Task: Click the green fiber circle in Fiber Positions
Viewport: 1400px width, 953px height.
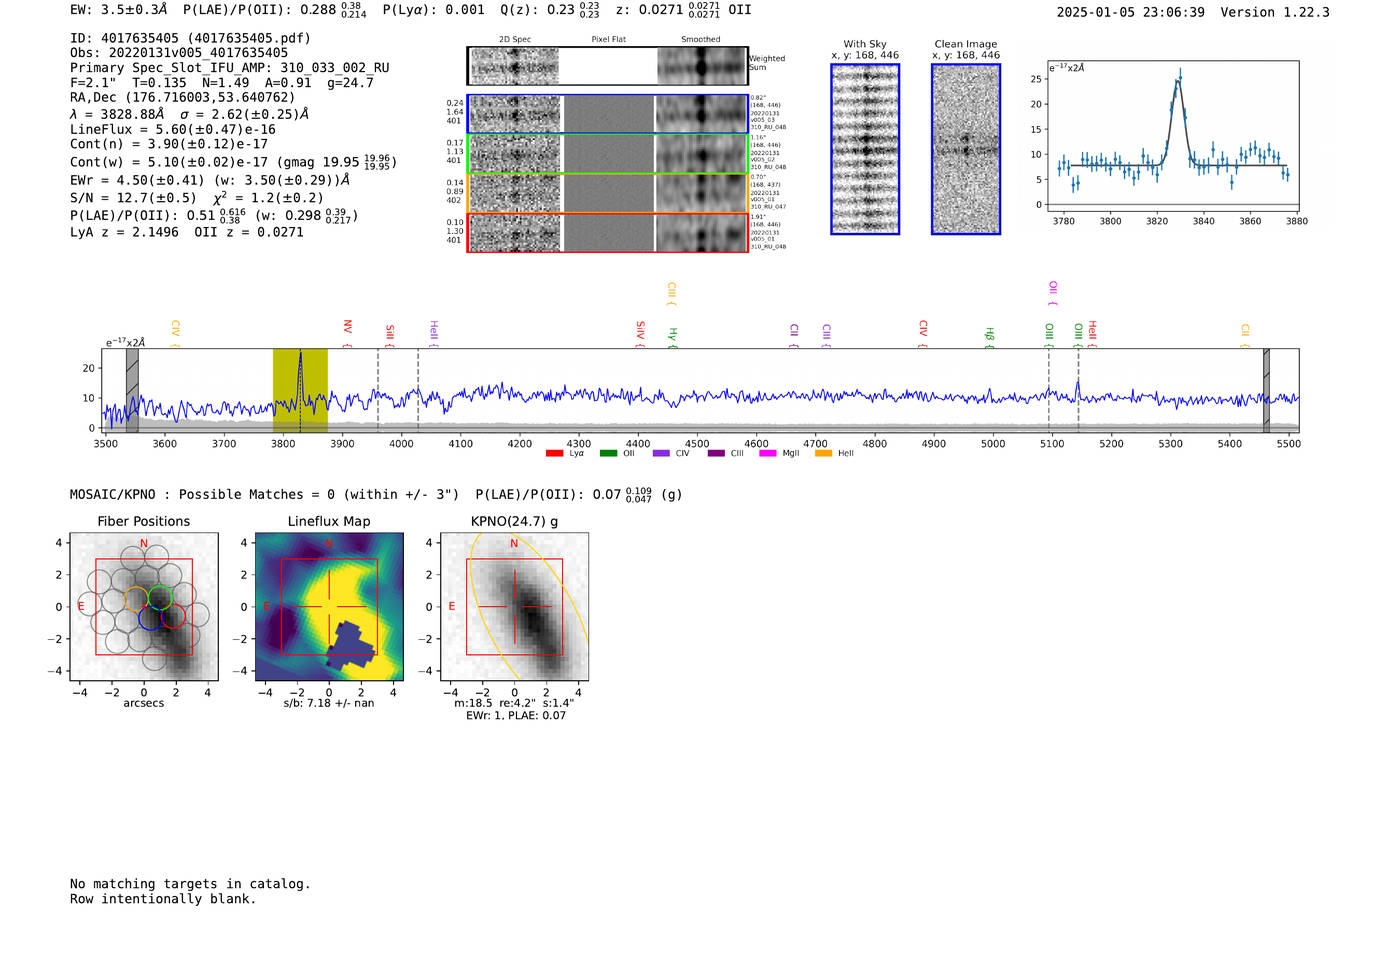Action: pyautogui.click(x=161, y=598)
